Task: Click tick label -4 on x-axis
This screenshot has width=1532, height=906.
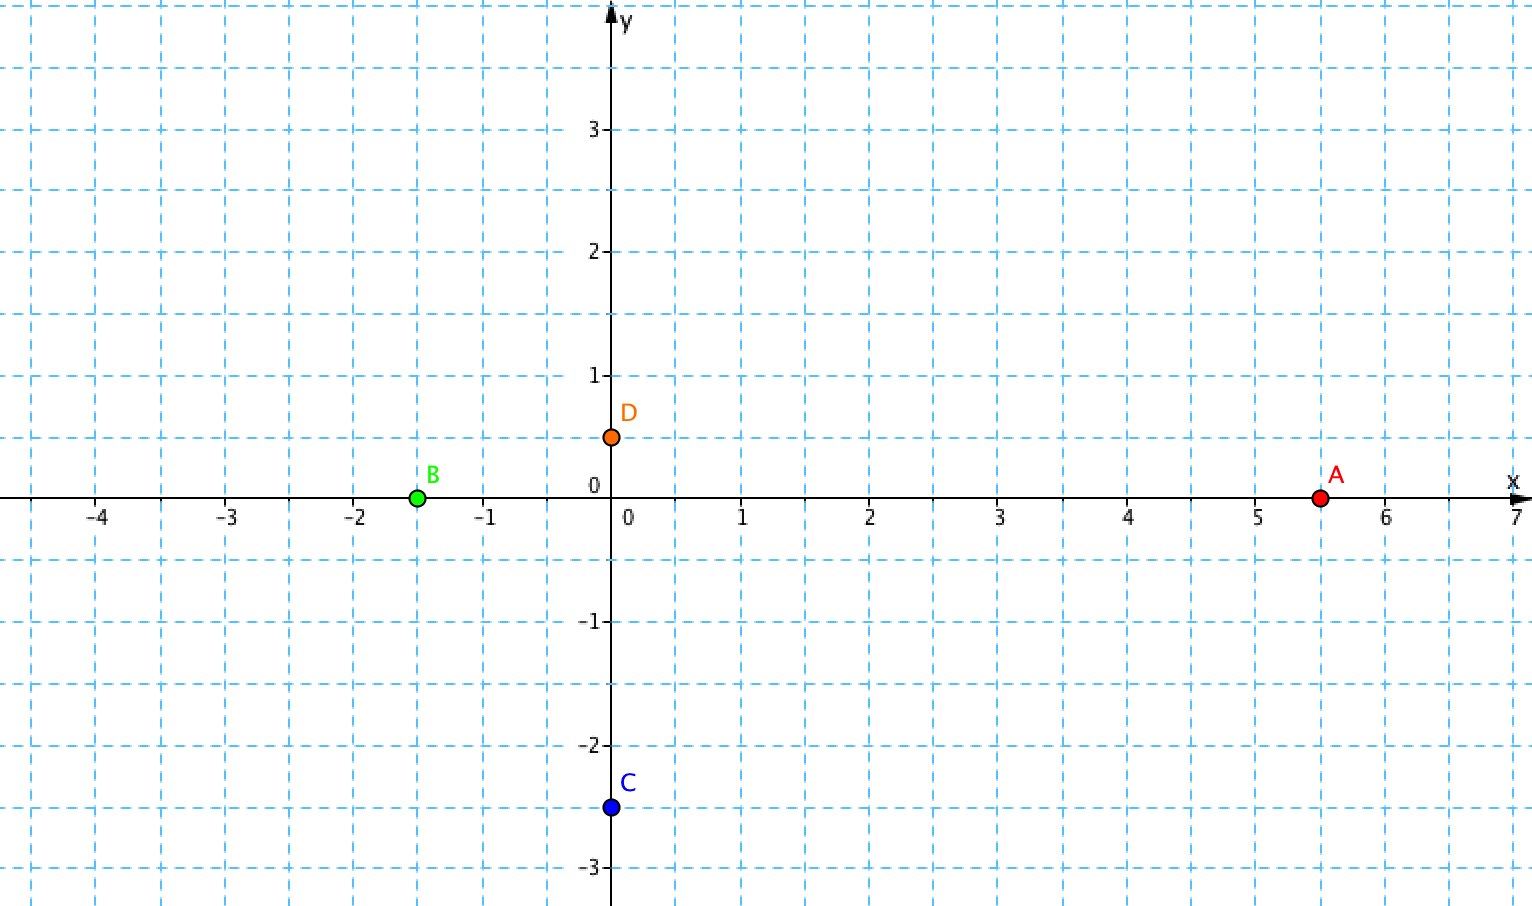Action: tap(96, 518)
